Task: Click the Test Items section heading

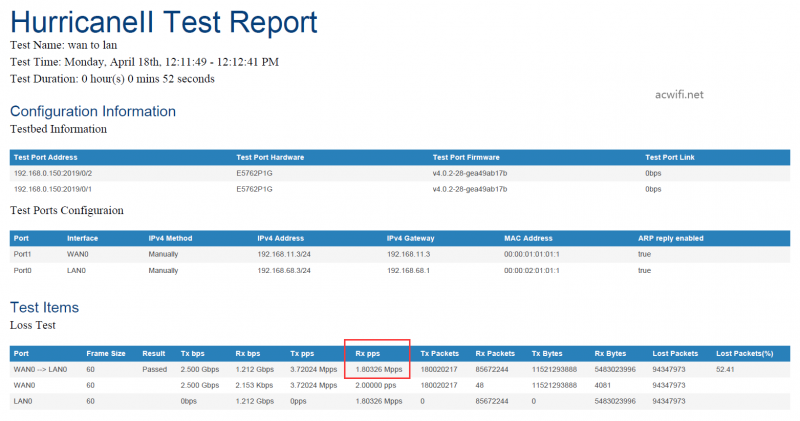Action: [x=44, y=307]
